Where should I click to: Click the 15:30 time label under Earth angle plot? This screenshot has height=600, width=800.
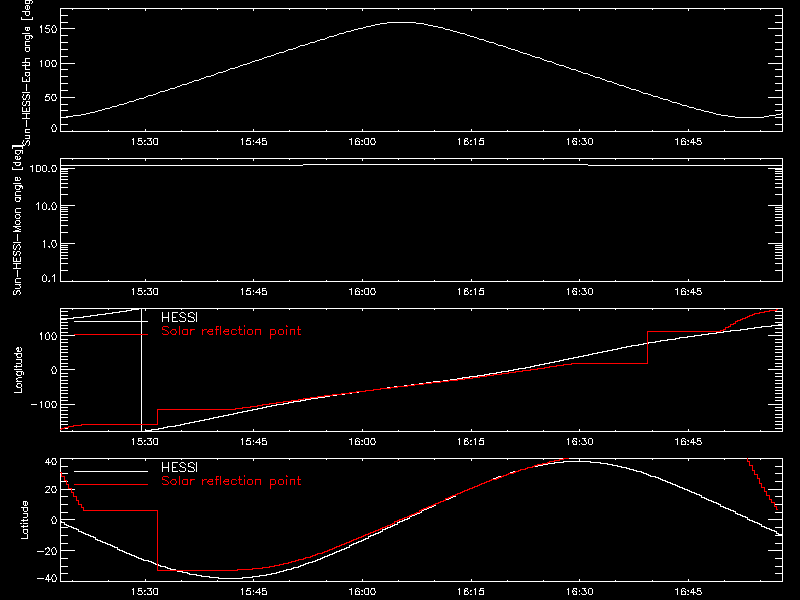pos(145,142)
